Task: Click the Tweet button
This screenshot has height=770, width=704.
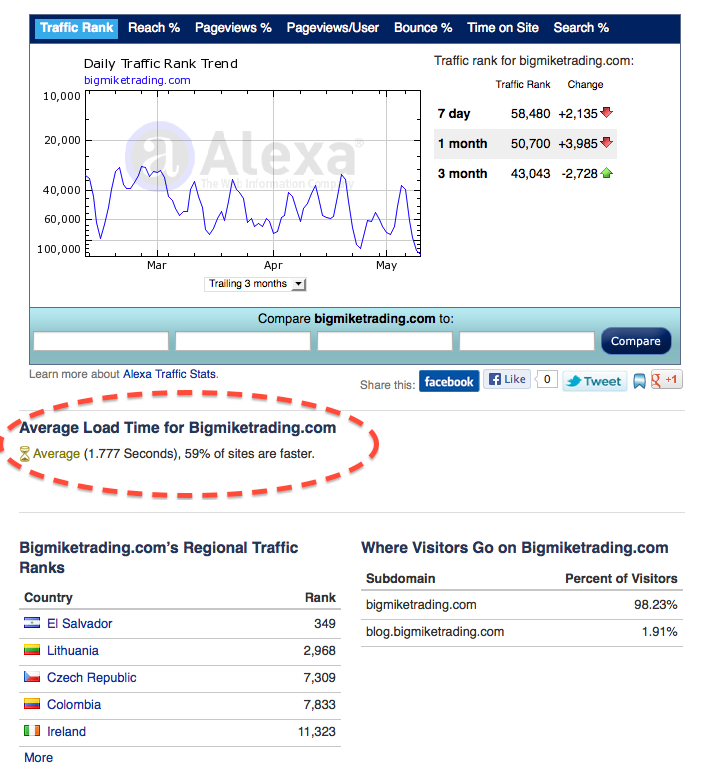Action: (595, 381)
